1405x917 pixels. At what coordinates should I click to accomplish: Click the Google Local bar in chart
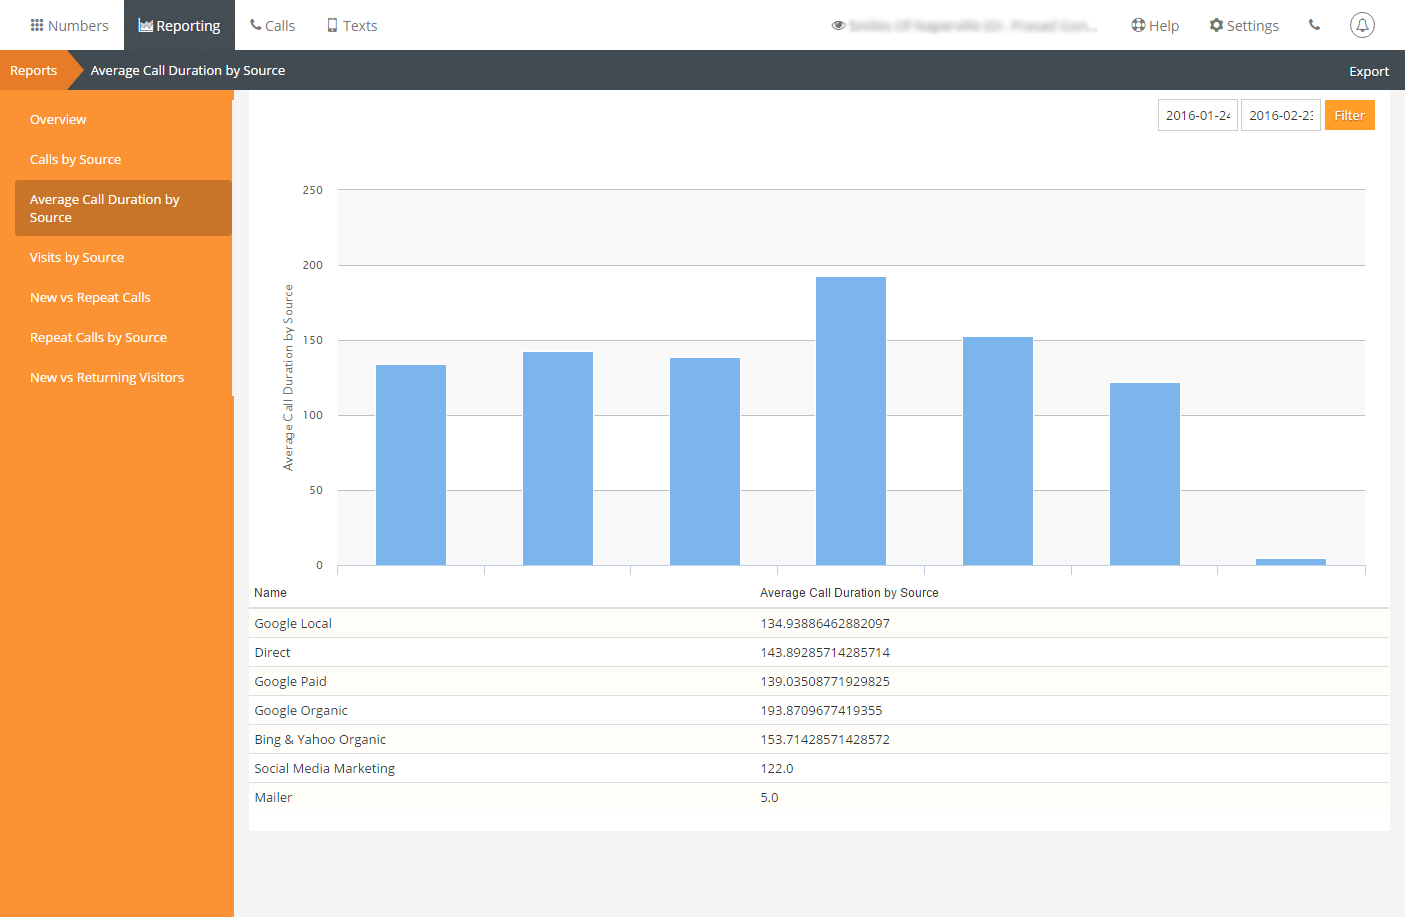click(x=411, y=465)
